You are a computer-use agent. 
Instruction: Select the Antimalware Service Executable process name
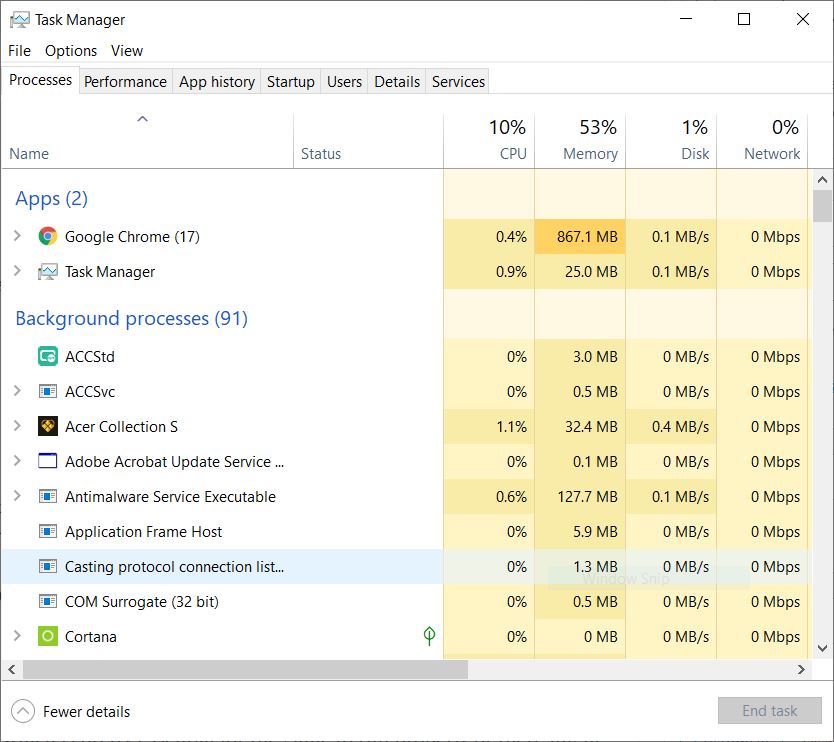pos(170,497)
